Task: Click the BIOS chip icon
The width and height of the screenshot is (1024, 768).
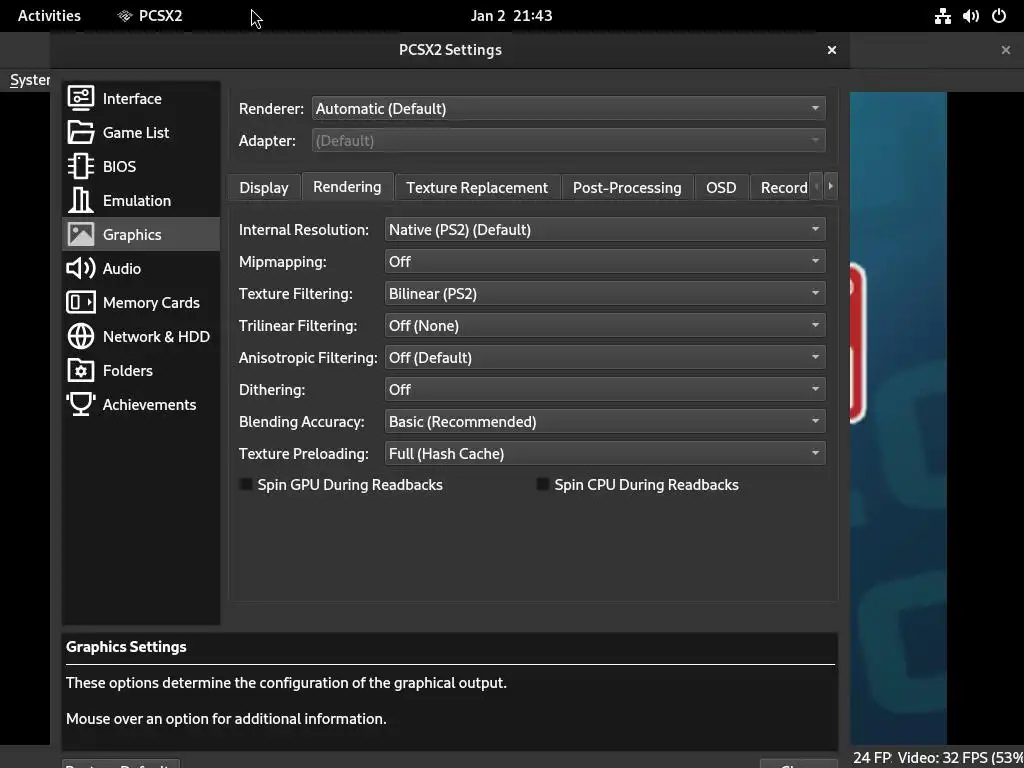Action: [81, 167]
